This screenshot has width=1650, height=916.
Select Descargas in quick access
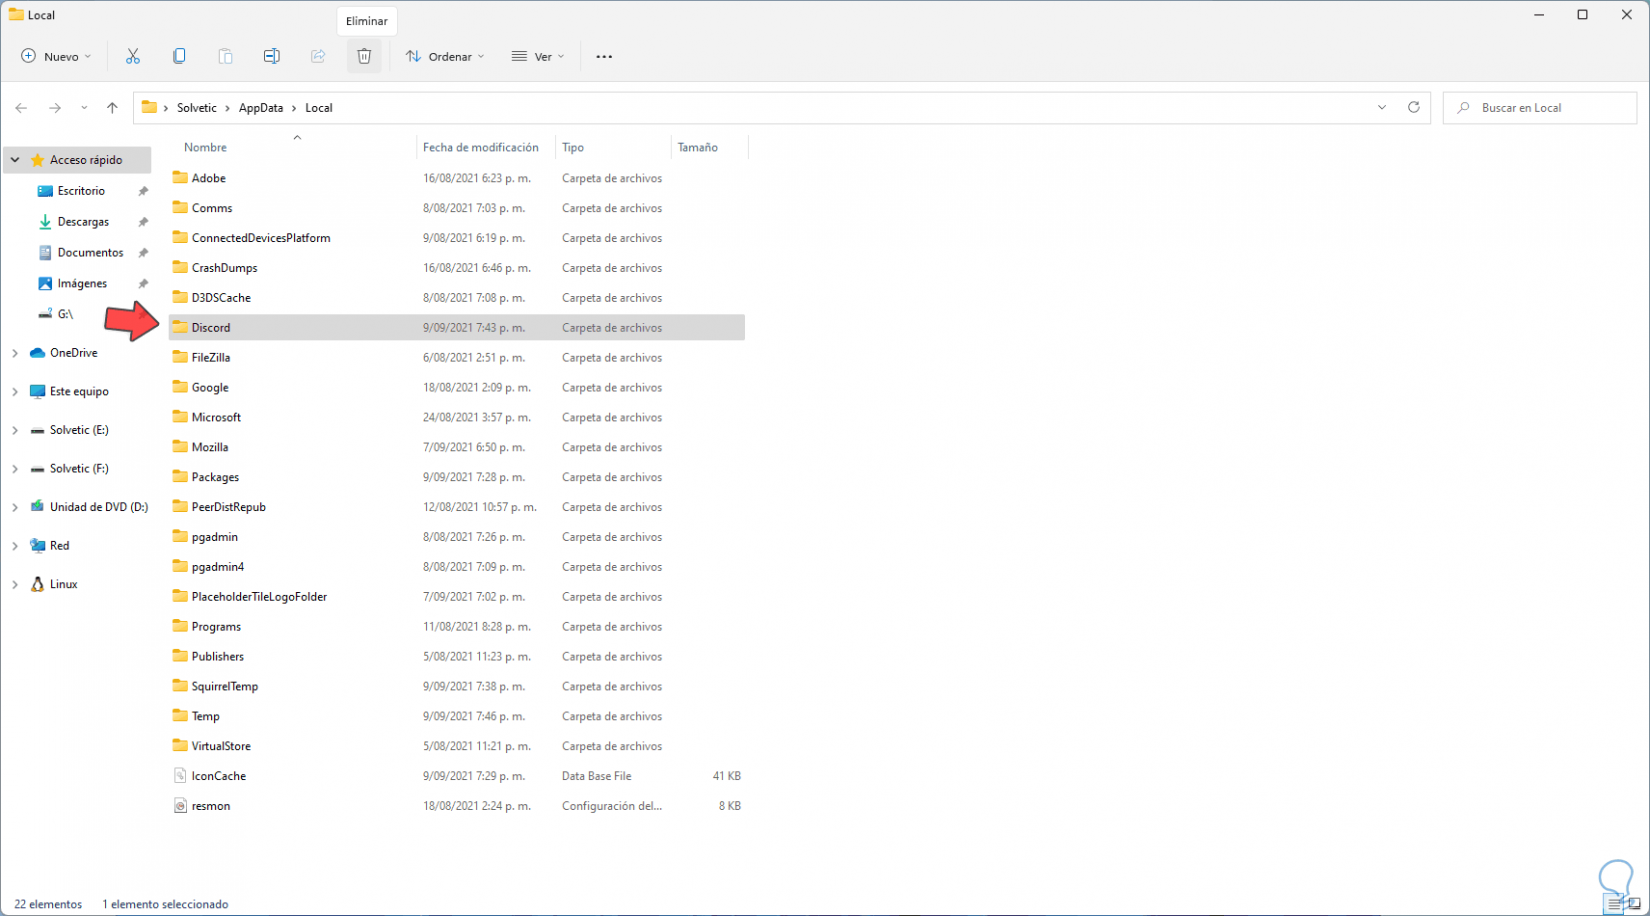[x=82, y=222]
